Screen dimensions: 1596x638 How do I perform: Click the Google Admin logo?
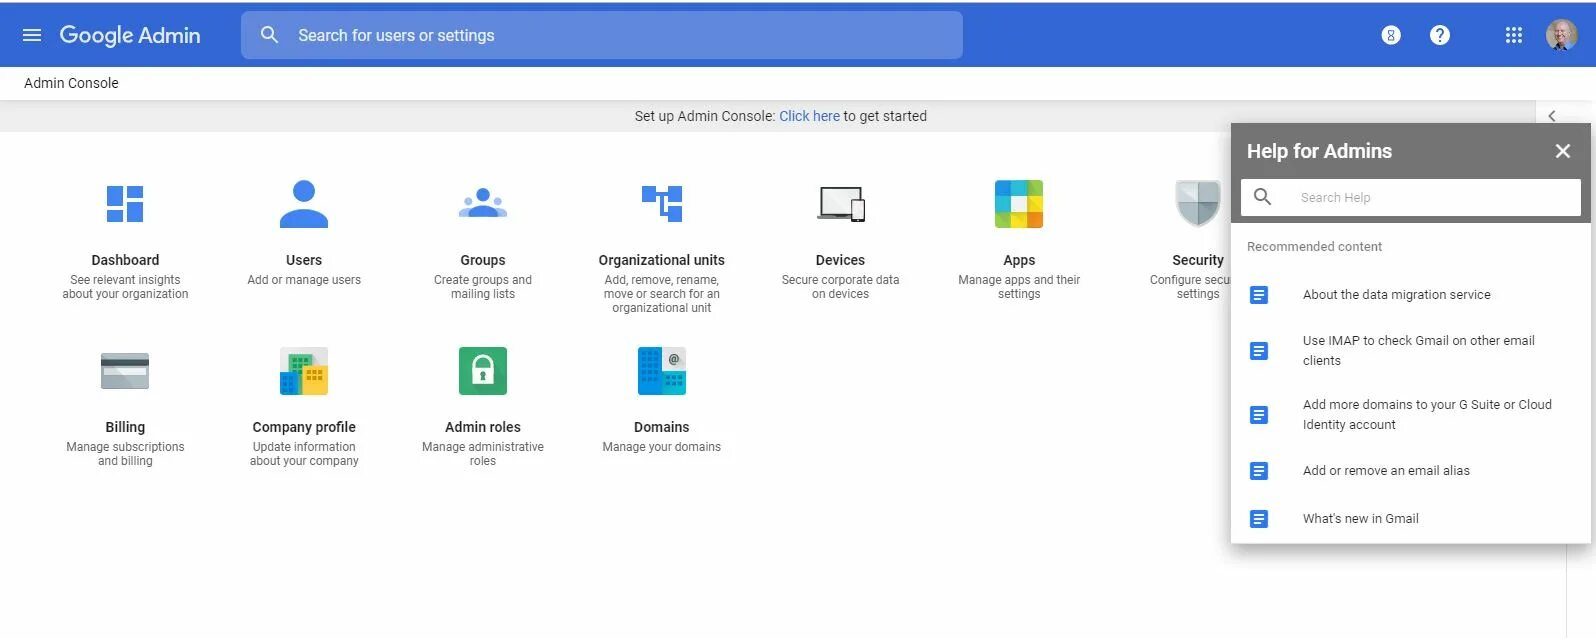pyautogui.click(x=130, y=35)
